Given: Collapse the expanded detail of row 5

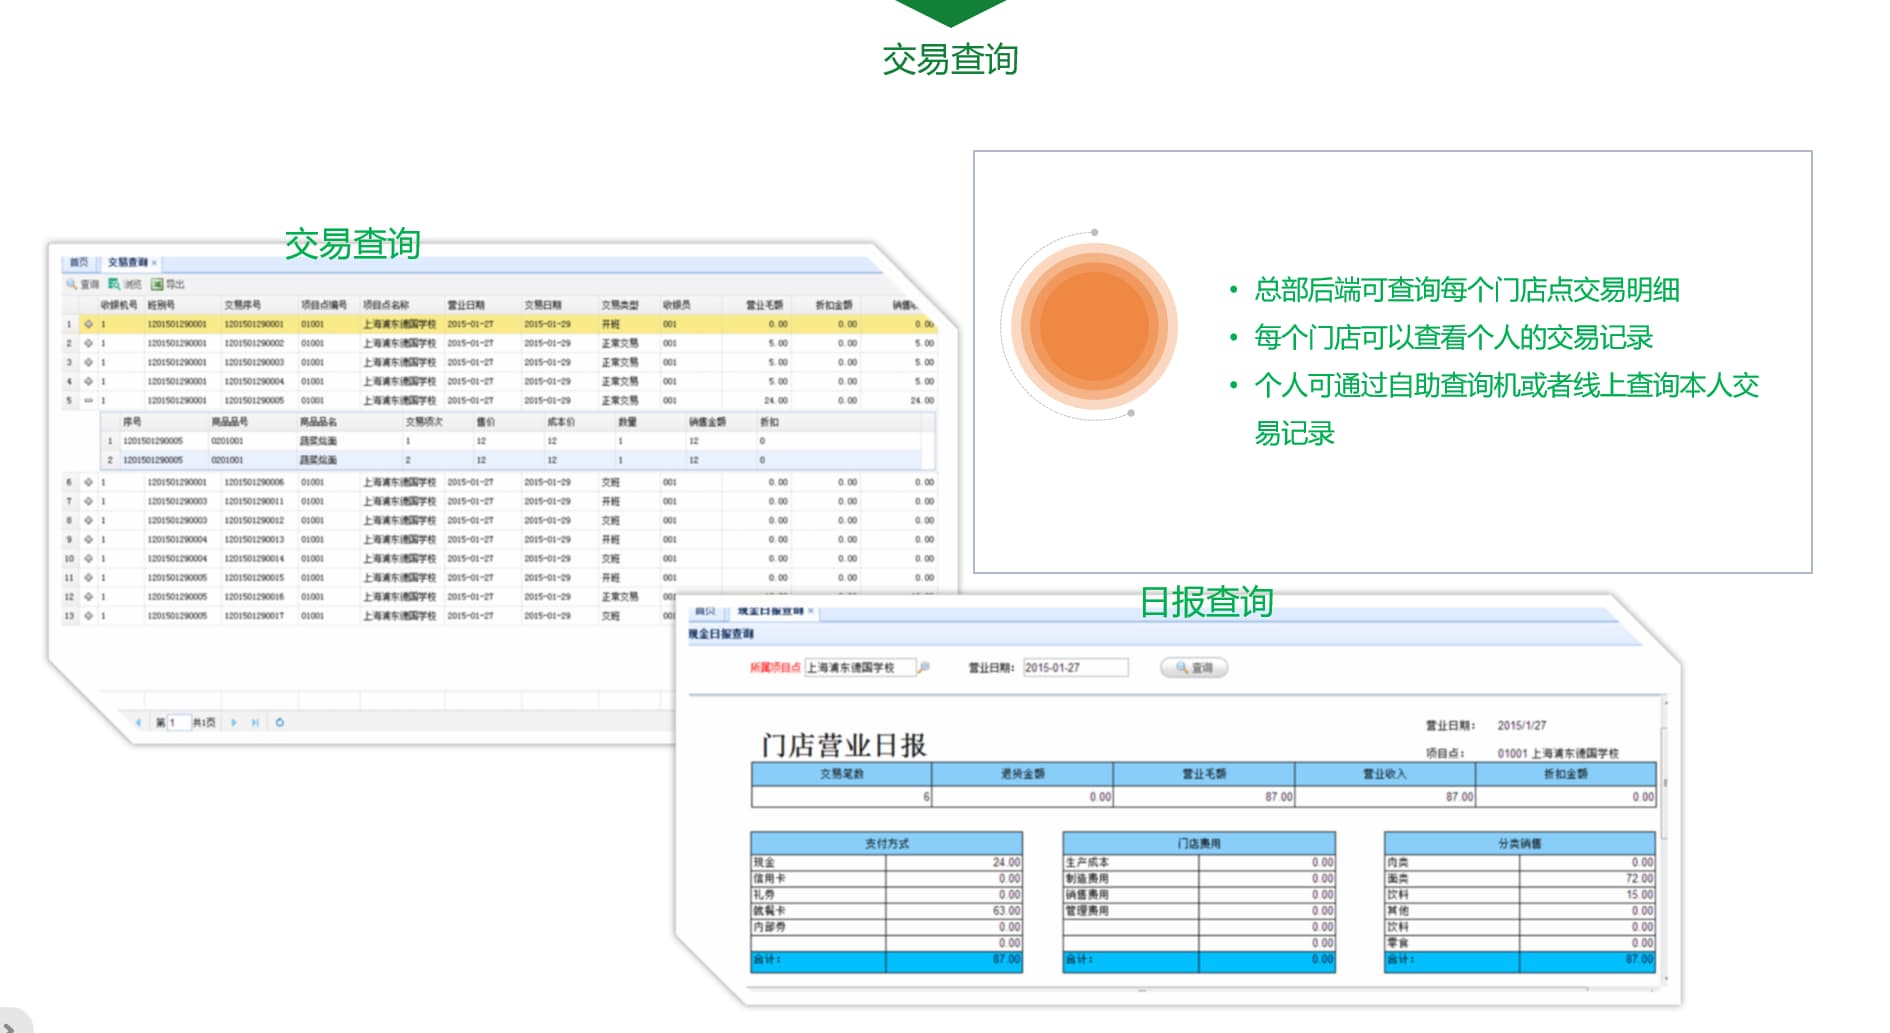Looking at the screenshot, I should tap(88, 401).
